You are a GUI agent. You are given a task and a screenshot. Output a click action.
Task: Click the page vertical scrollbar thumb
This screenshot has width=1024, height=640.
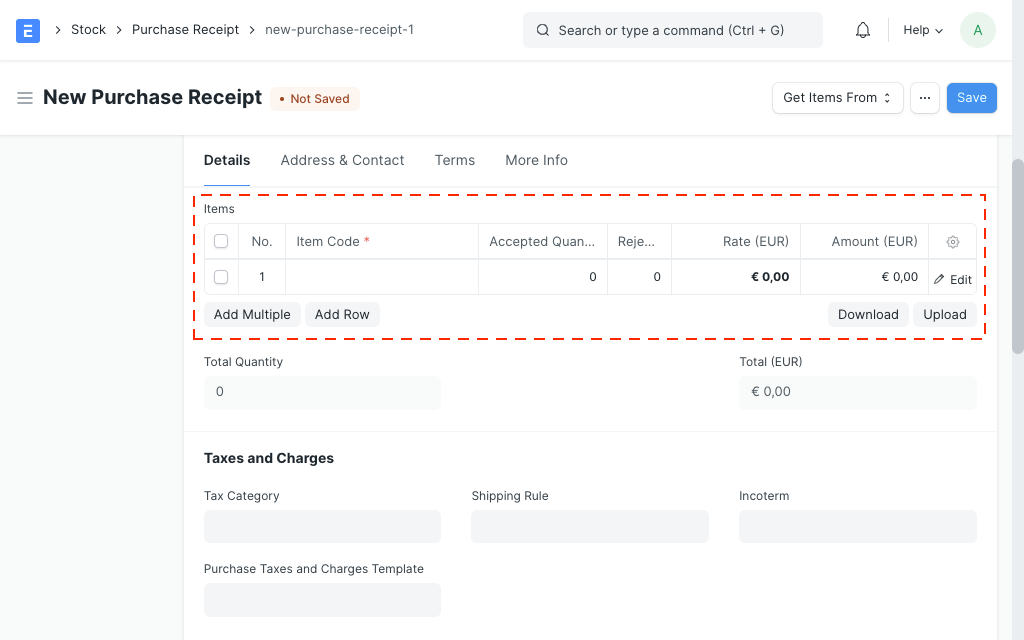tap(1018, 255)
